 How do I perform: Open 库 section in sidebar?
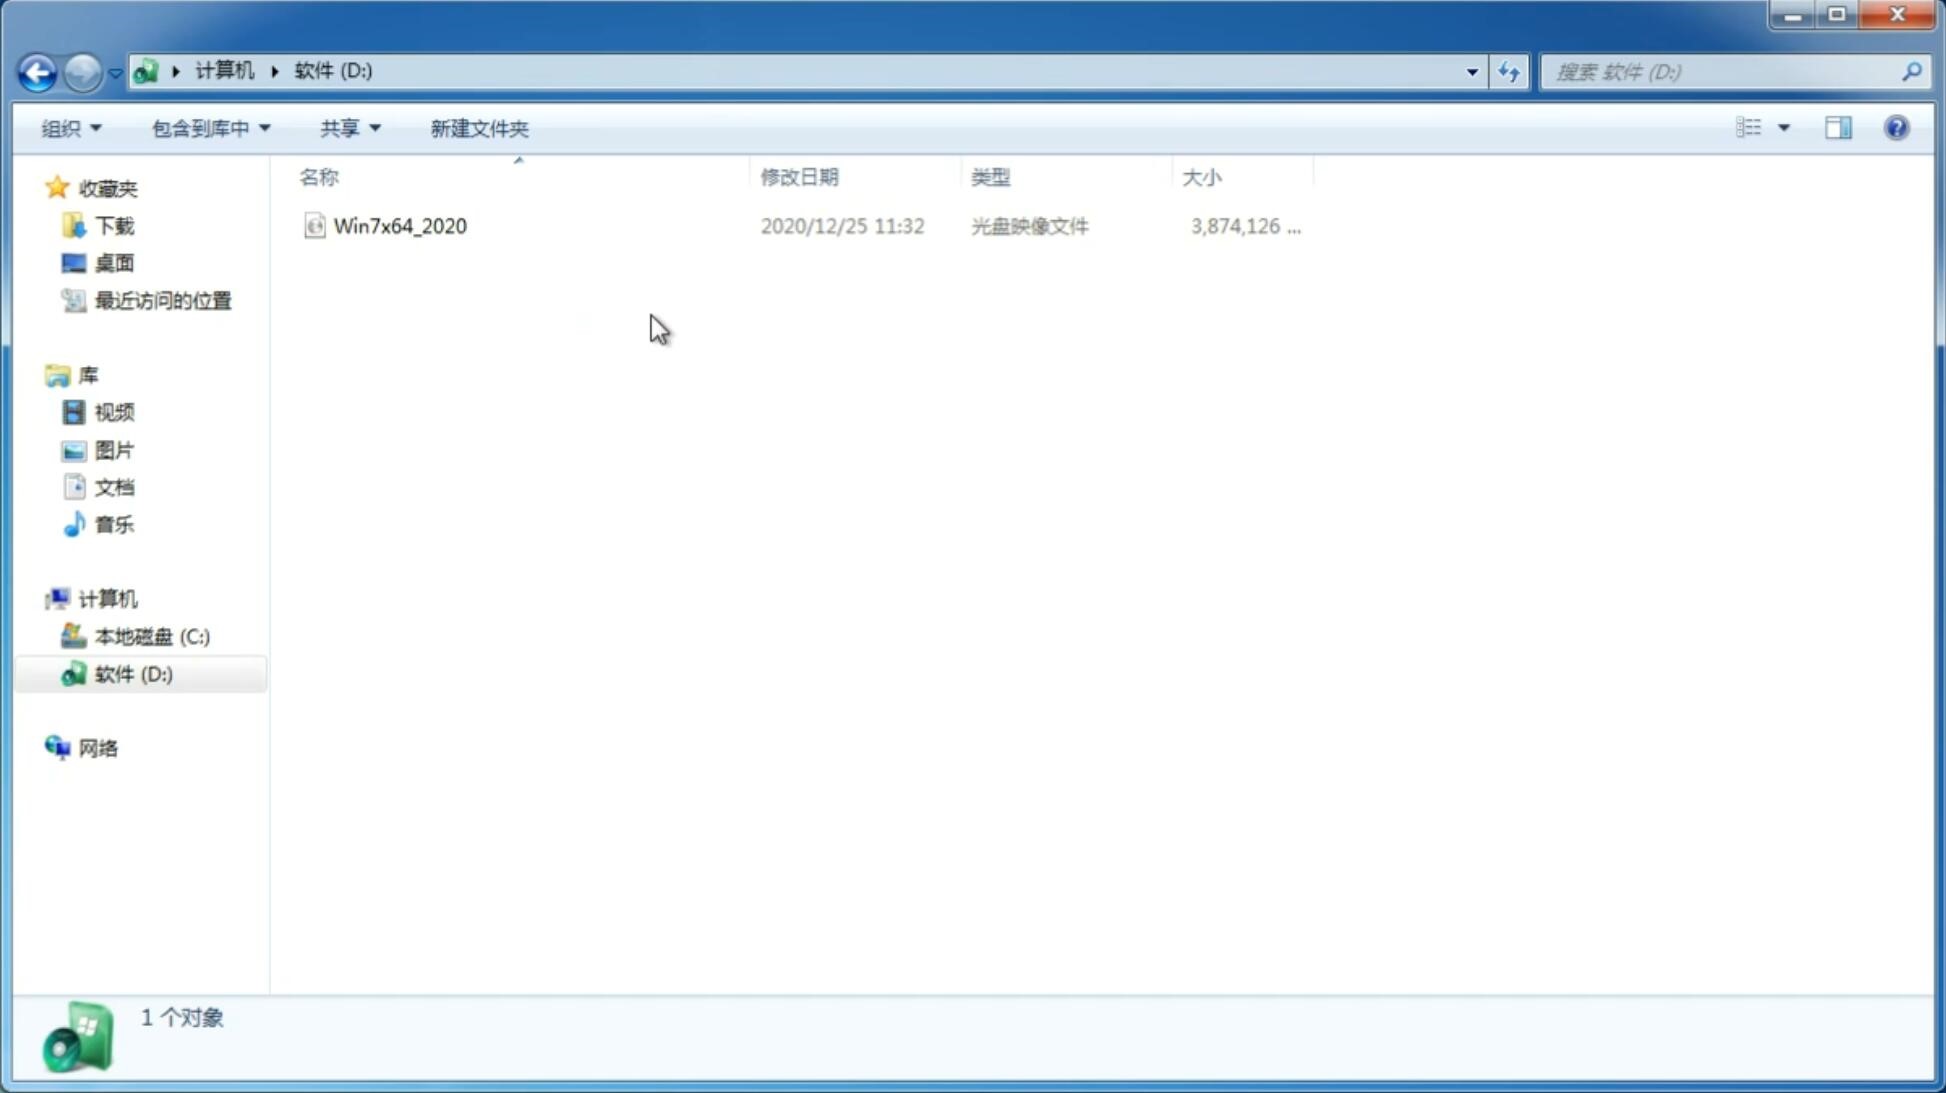click(x=88, y=374)
